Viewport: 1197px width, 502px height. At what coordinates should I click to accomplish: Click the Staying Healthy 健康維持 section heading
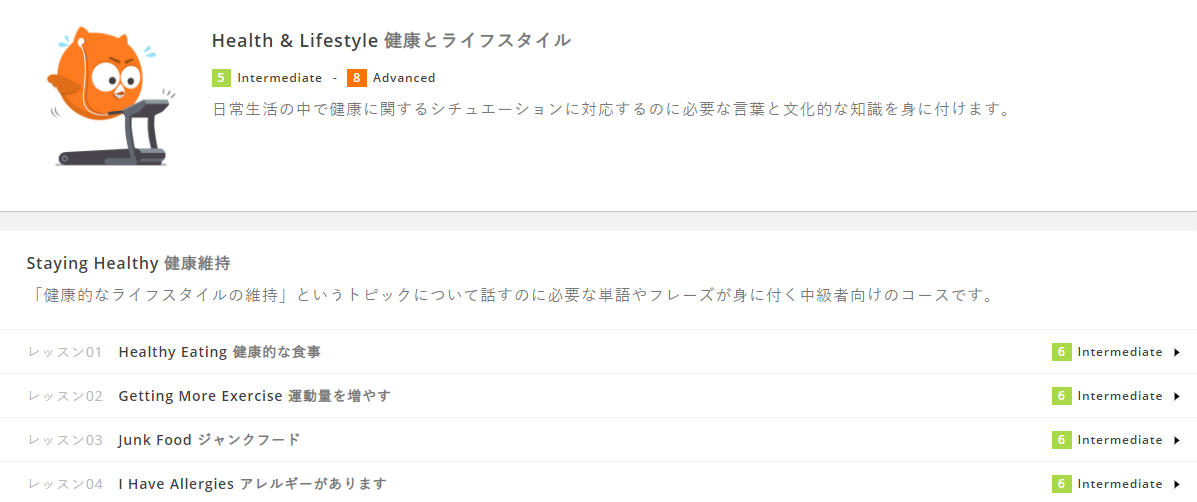(128, 264)
